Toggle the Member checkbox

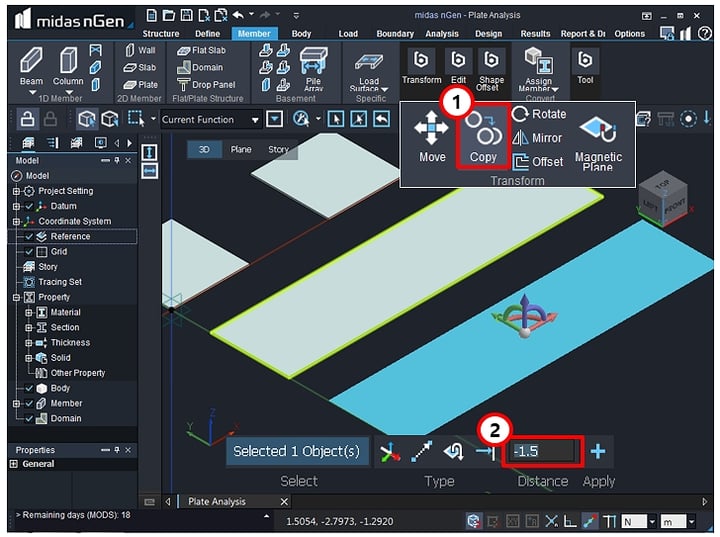click(29, 403)
